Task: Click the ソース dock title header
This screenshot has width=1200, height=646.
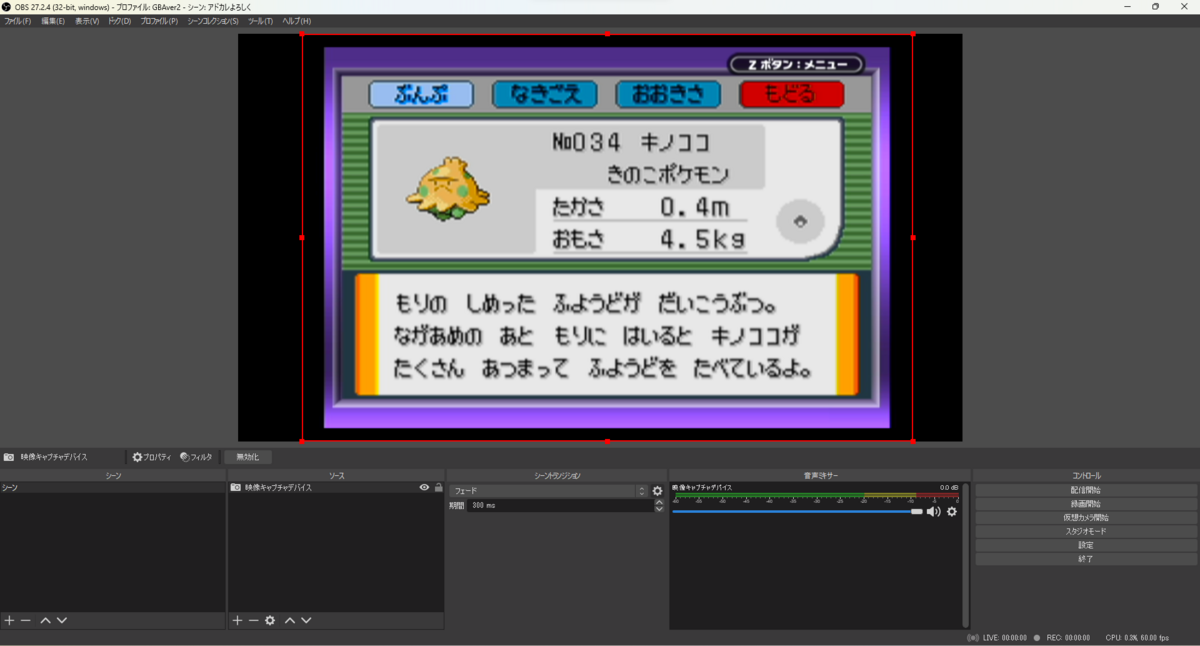Action: point(336,475)
